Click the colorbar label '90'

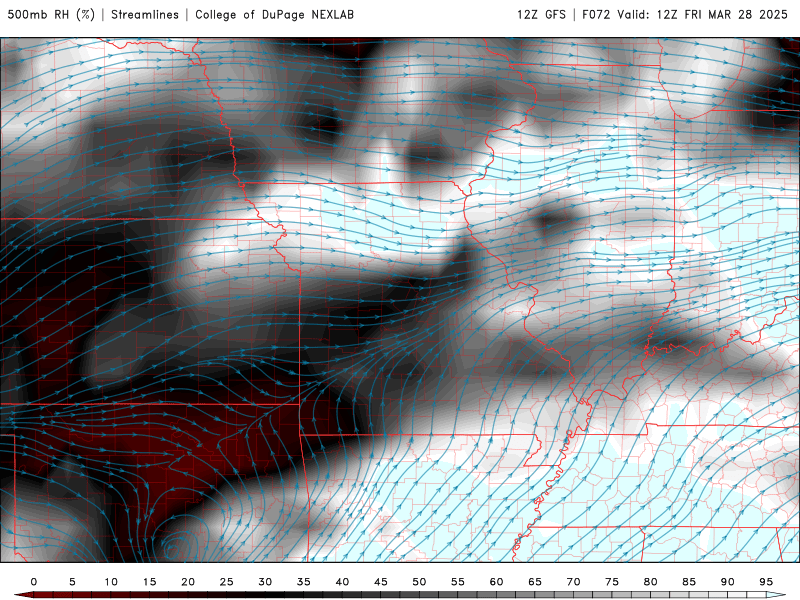727,582
